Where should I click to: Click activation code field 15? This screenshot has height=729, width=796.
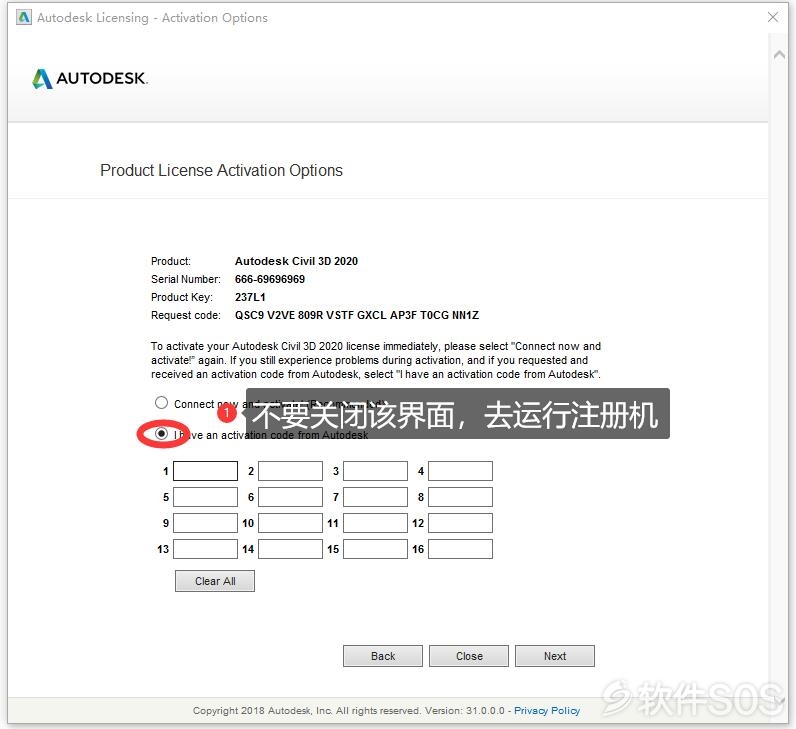tap(375, 549)
